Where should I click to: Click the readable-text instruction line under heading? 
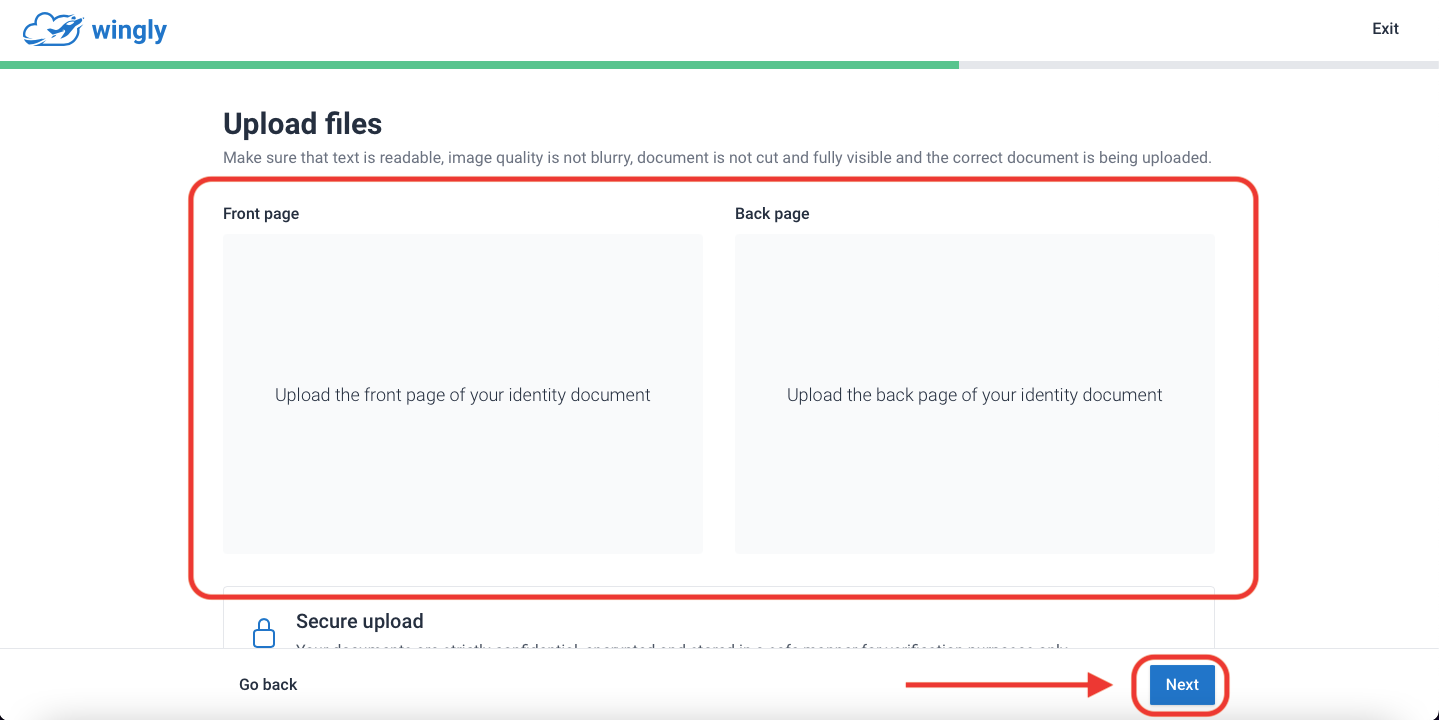717,158
